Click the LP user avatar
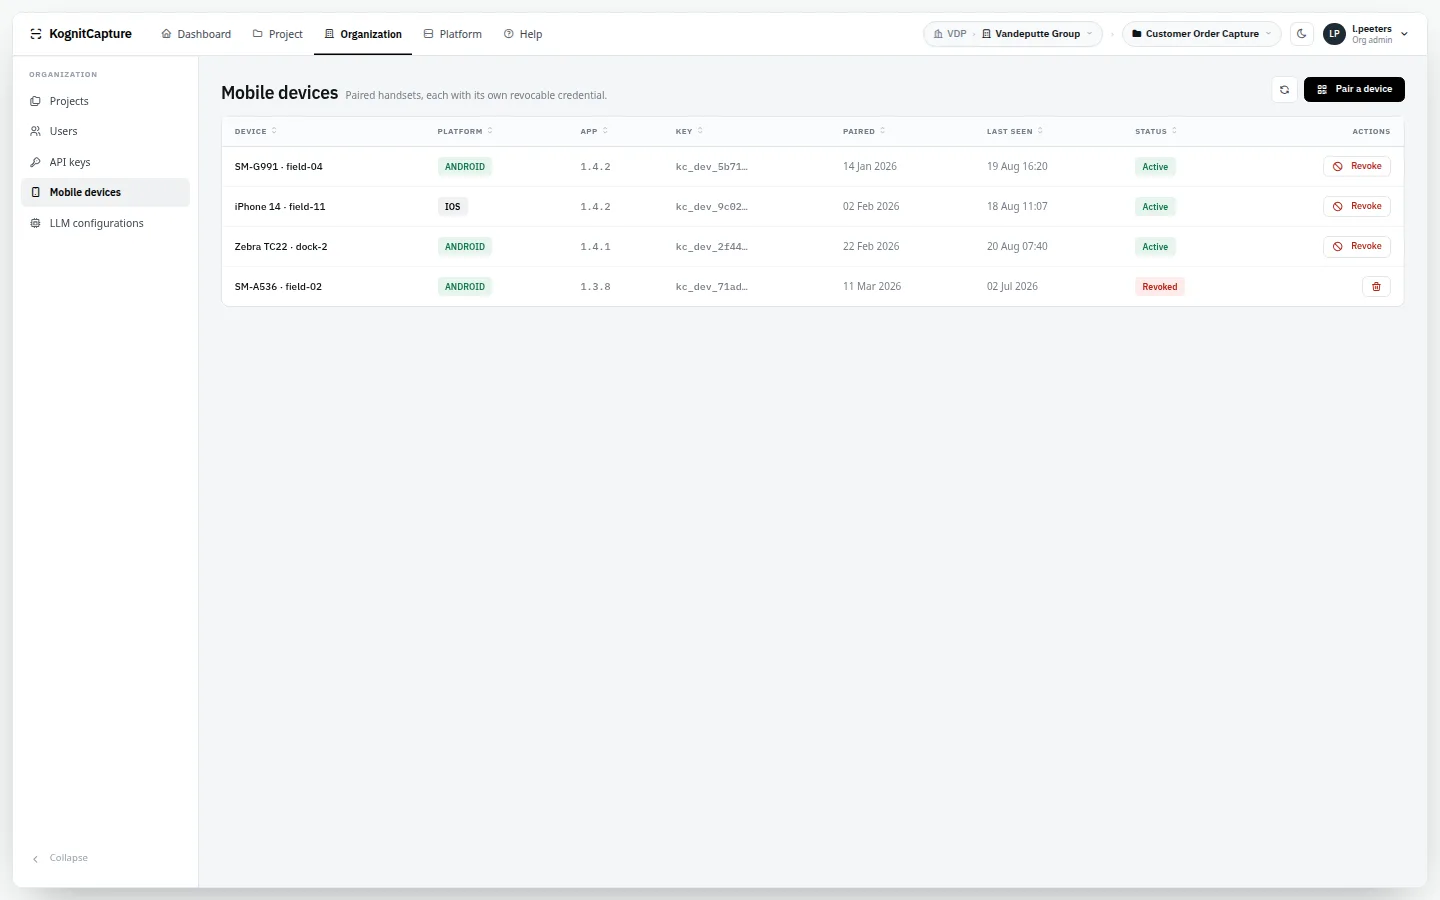Image resolution: width=1440 pixels, height=900 pixels. coord(1334,34)
